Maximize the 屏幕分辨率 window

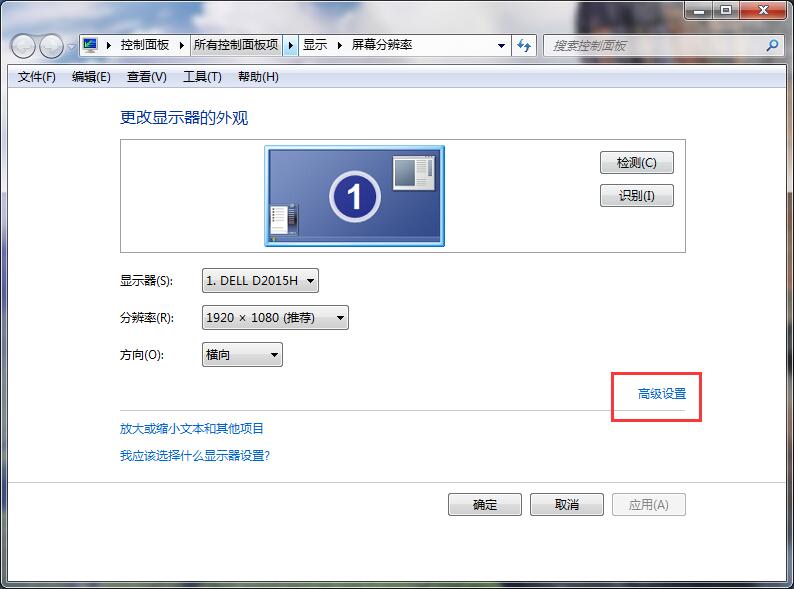pyautogui.click(x=726, y=10)
